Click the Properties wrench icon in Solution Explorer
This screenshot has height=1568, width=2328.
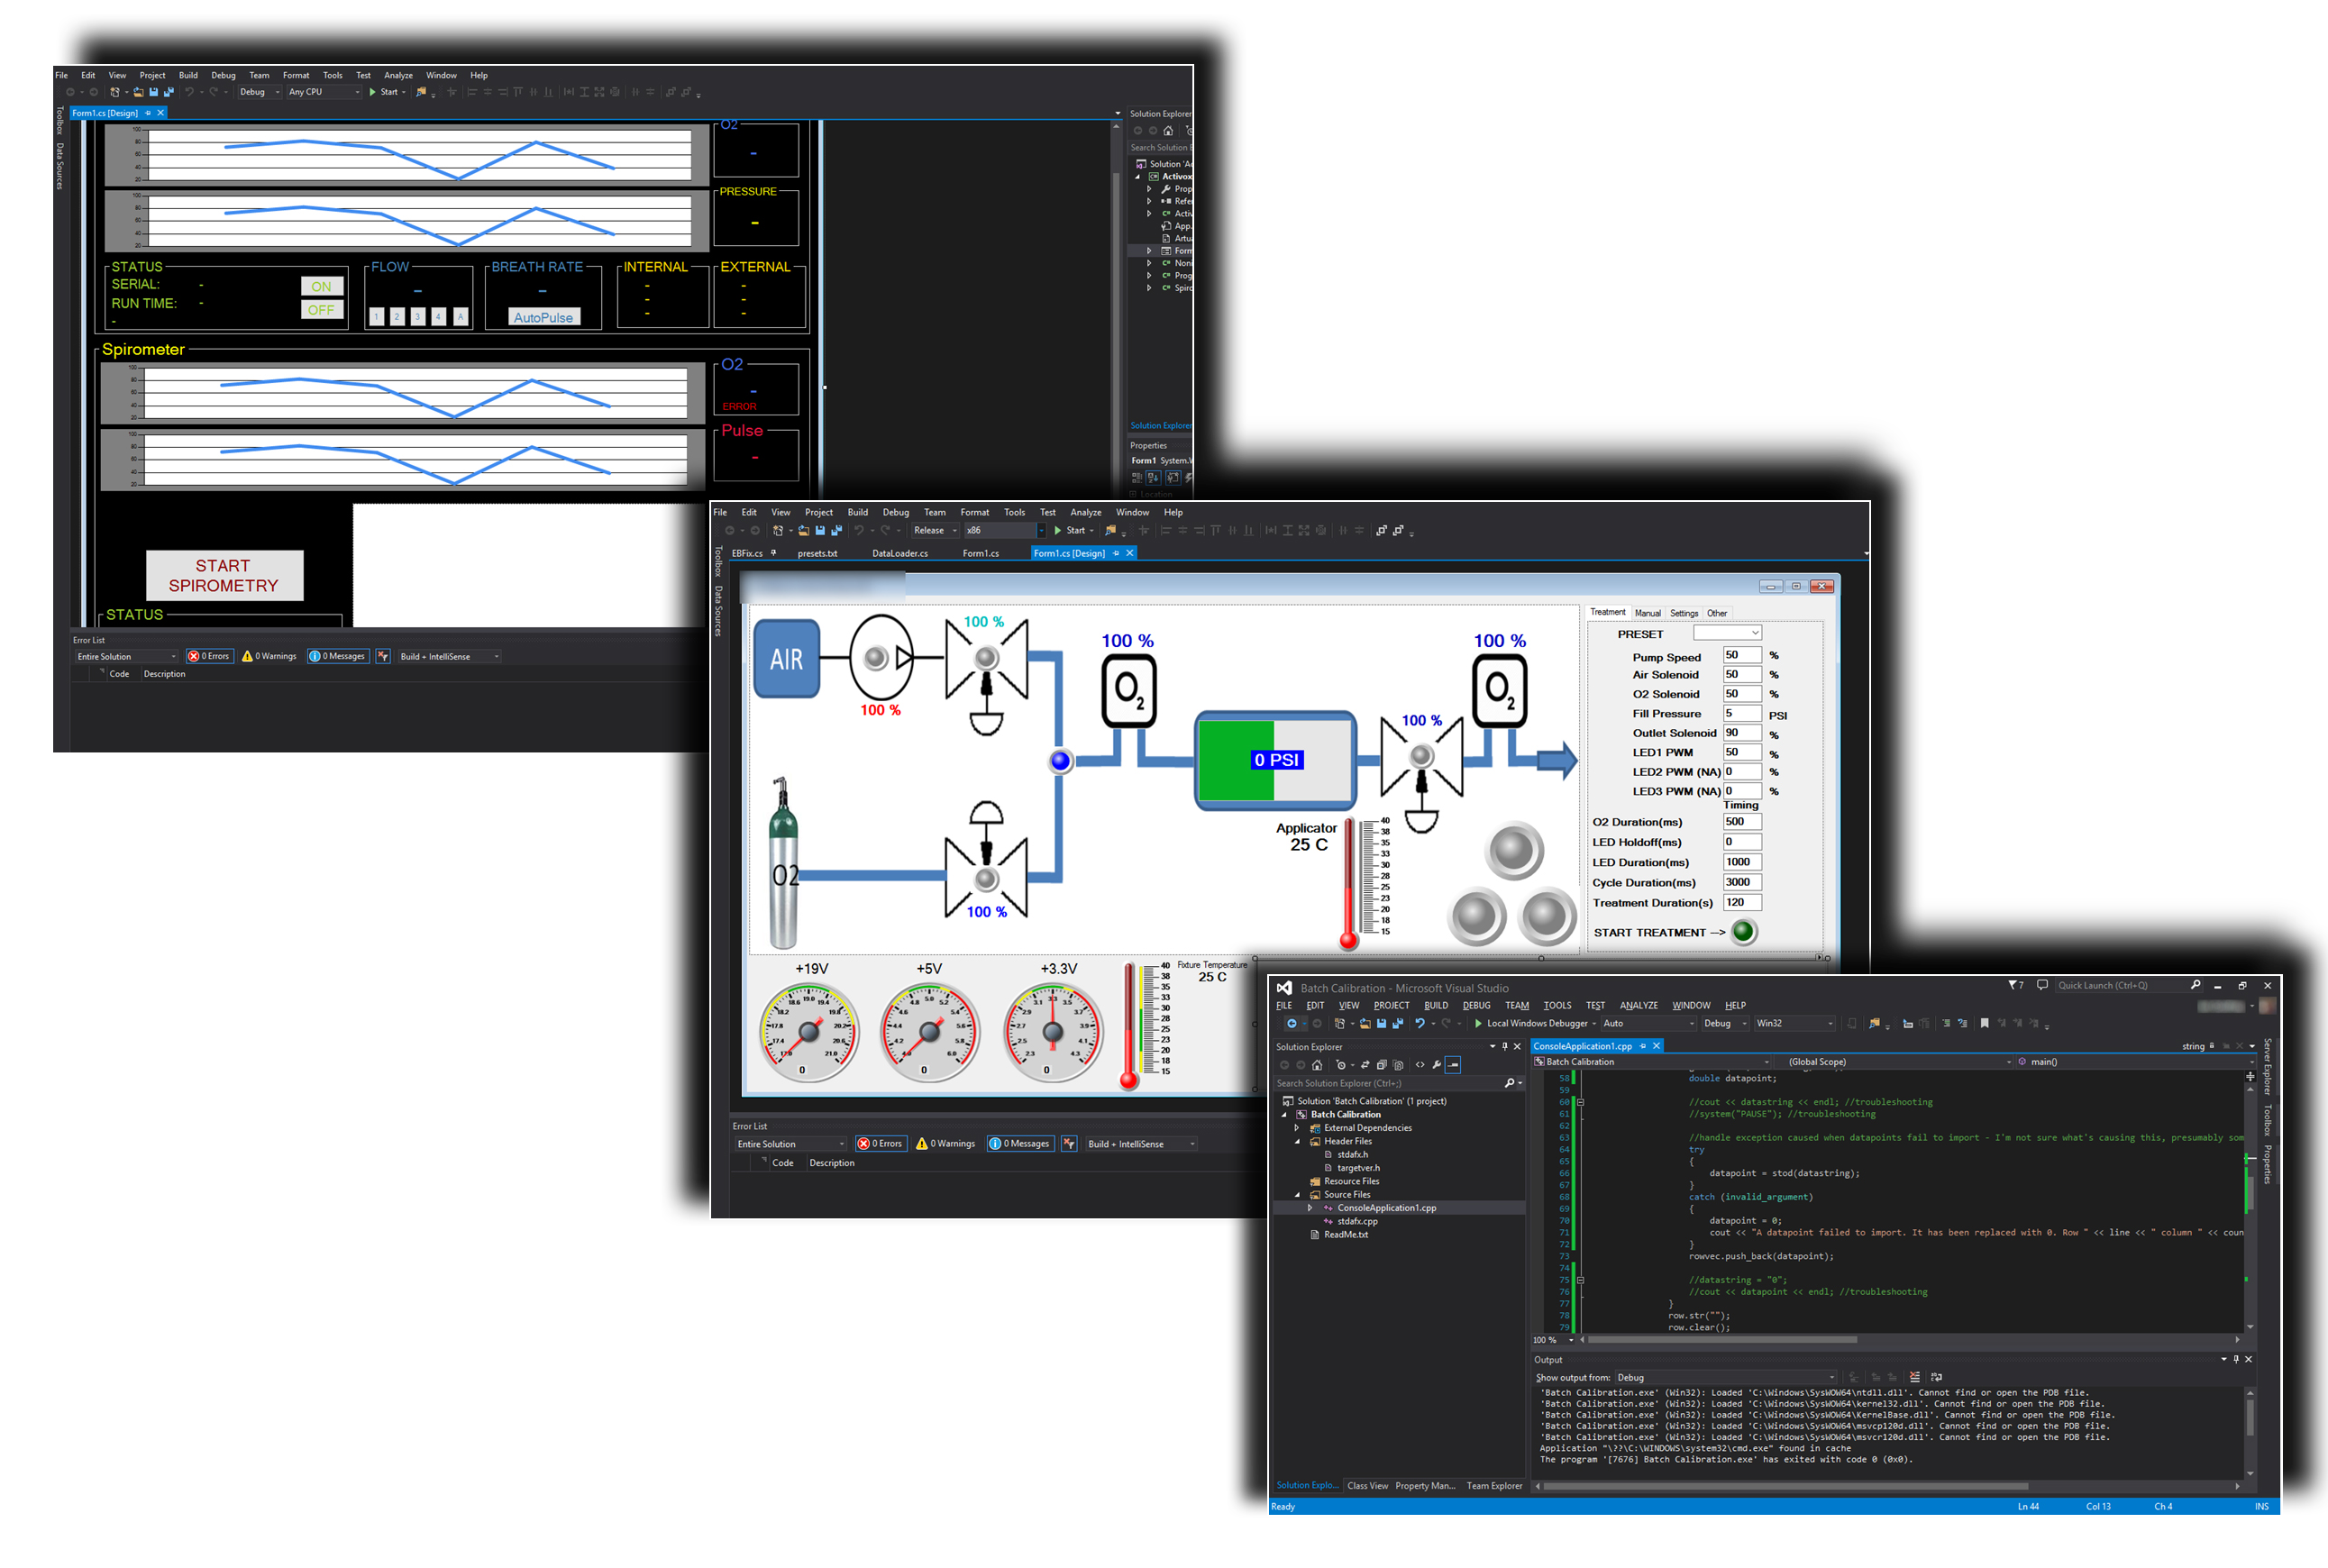[1436, 1065]
